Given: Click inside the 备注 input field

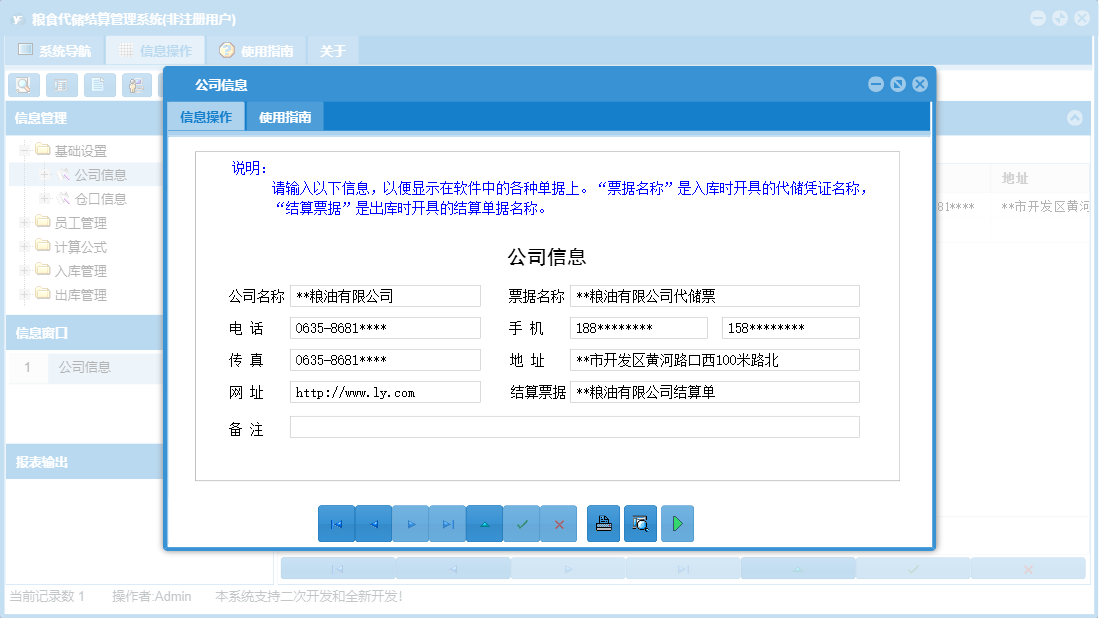Looking at the screenshot, I should click(575, 426).
